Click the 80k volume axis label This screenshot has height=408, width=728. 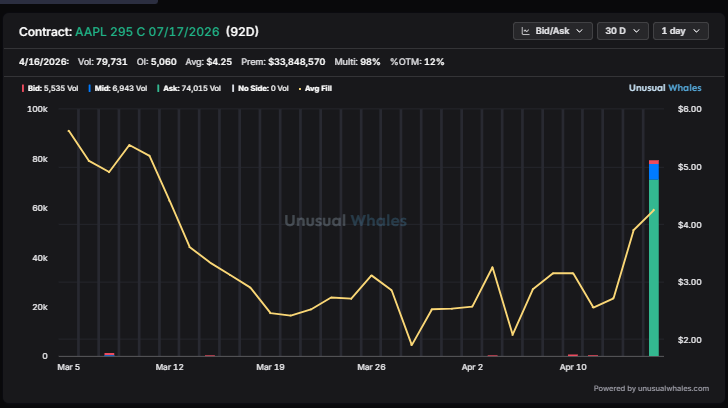(40, 159)
